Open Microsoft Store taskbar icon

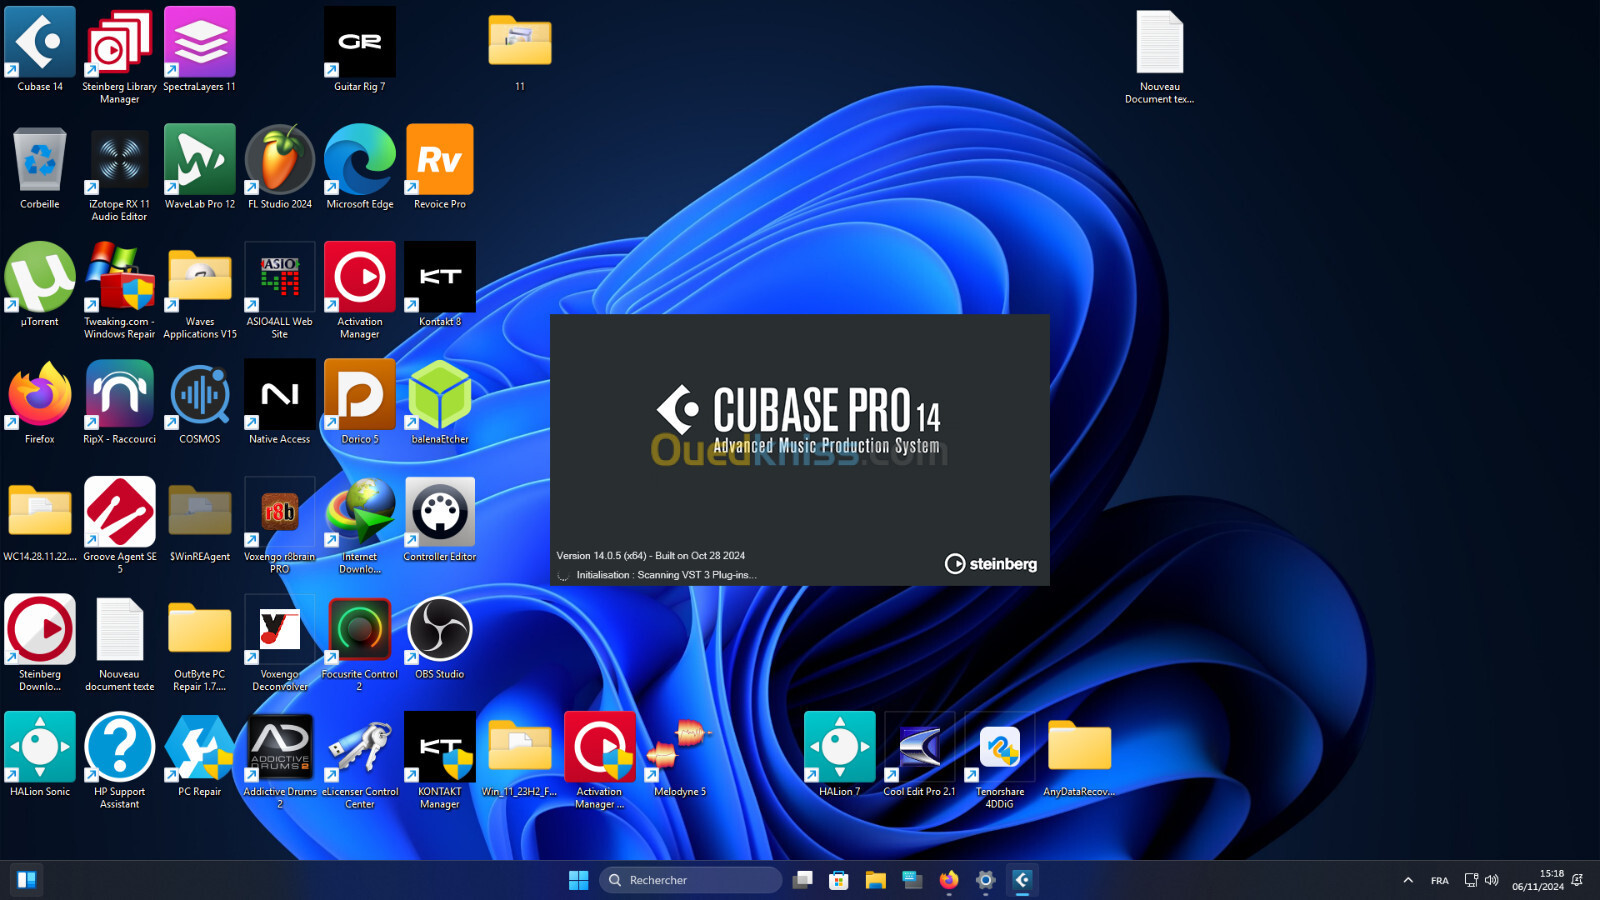tap(839, 880)
